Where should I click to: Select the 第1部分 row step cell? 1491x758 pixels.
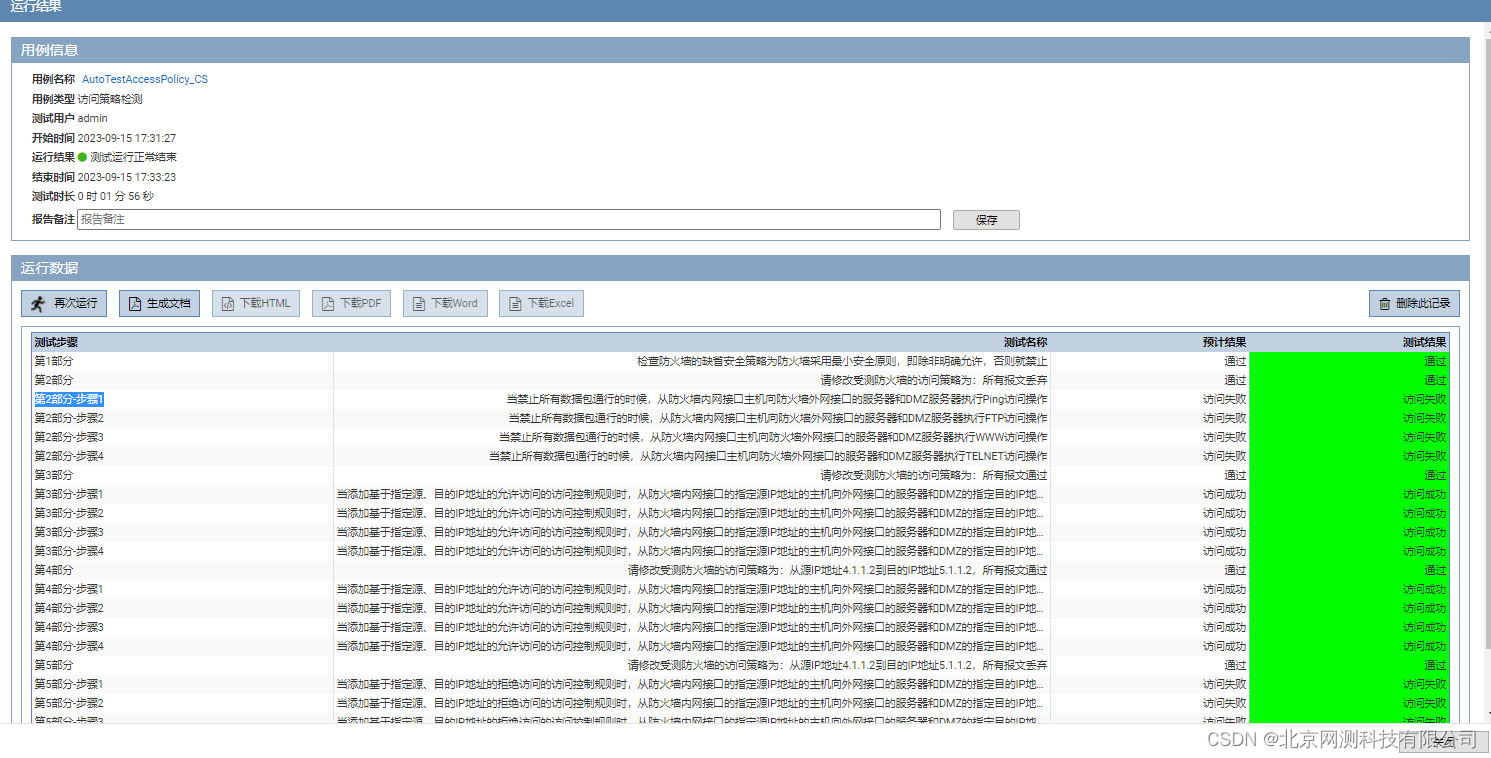click(182, 361)
